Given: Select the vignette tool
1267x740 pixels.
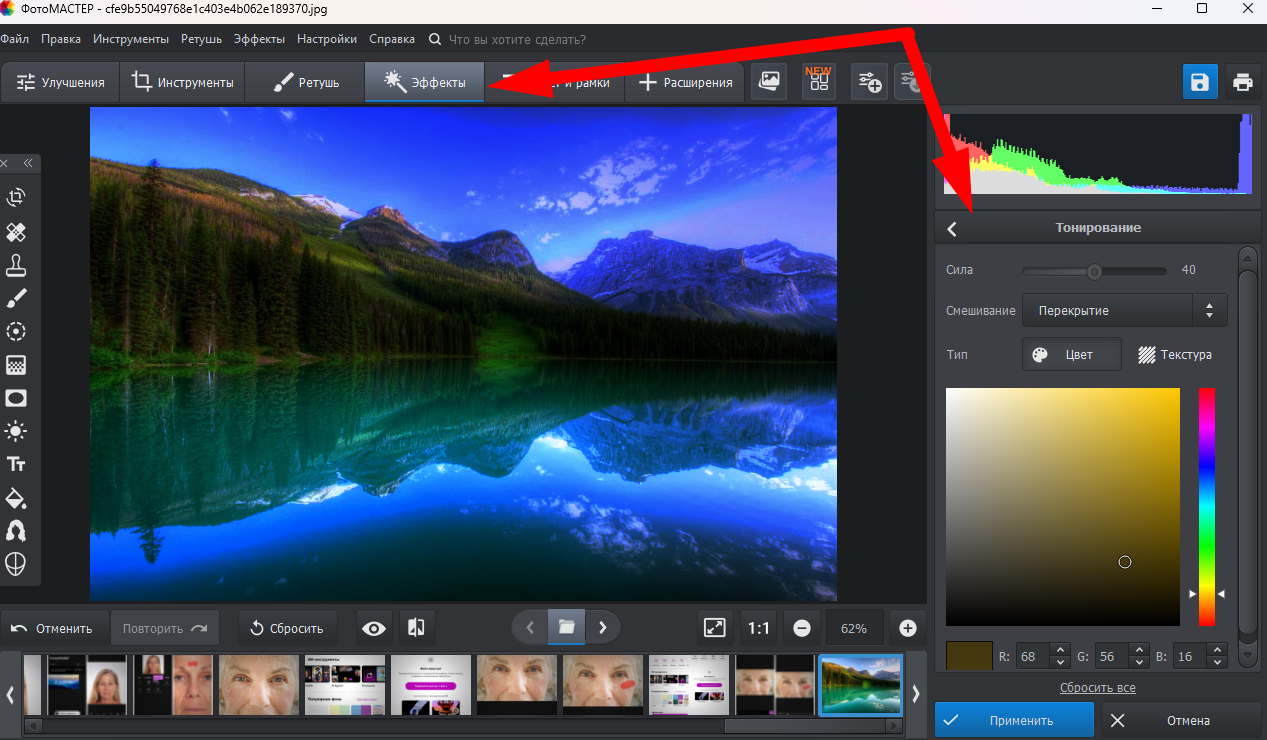Looking at the screenshot, I should point(16,398).
